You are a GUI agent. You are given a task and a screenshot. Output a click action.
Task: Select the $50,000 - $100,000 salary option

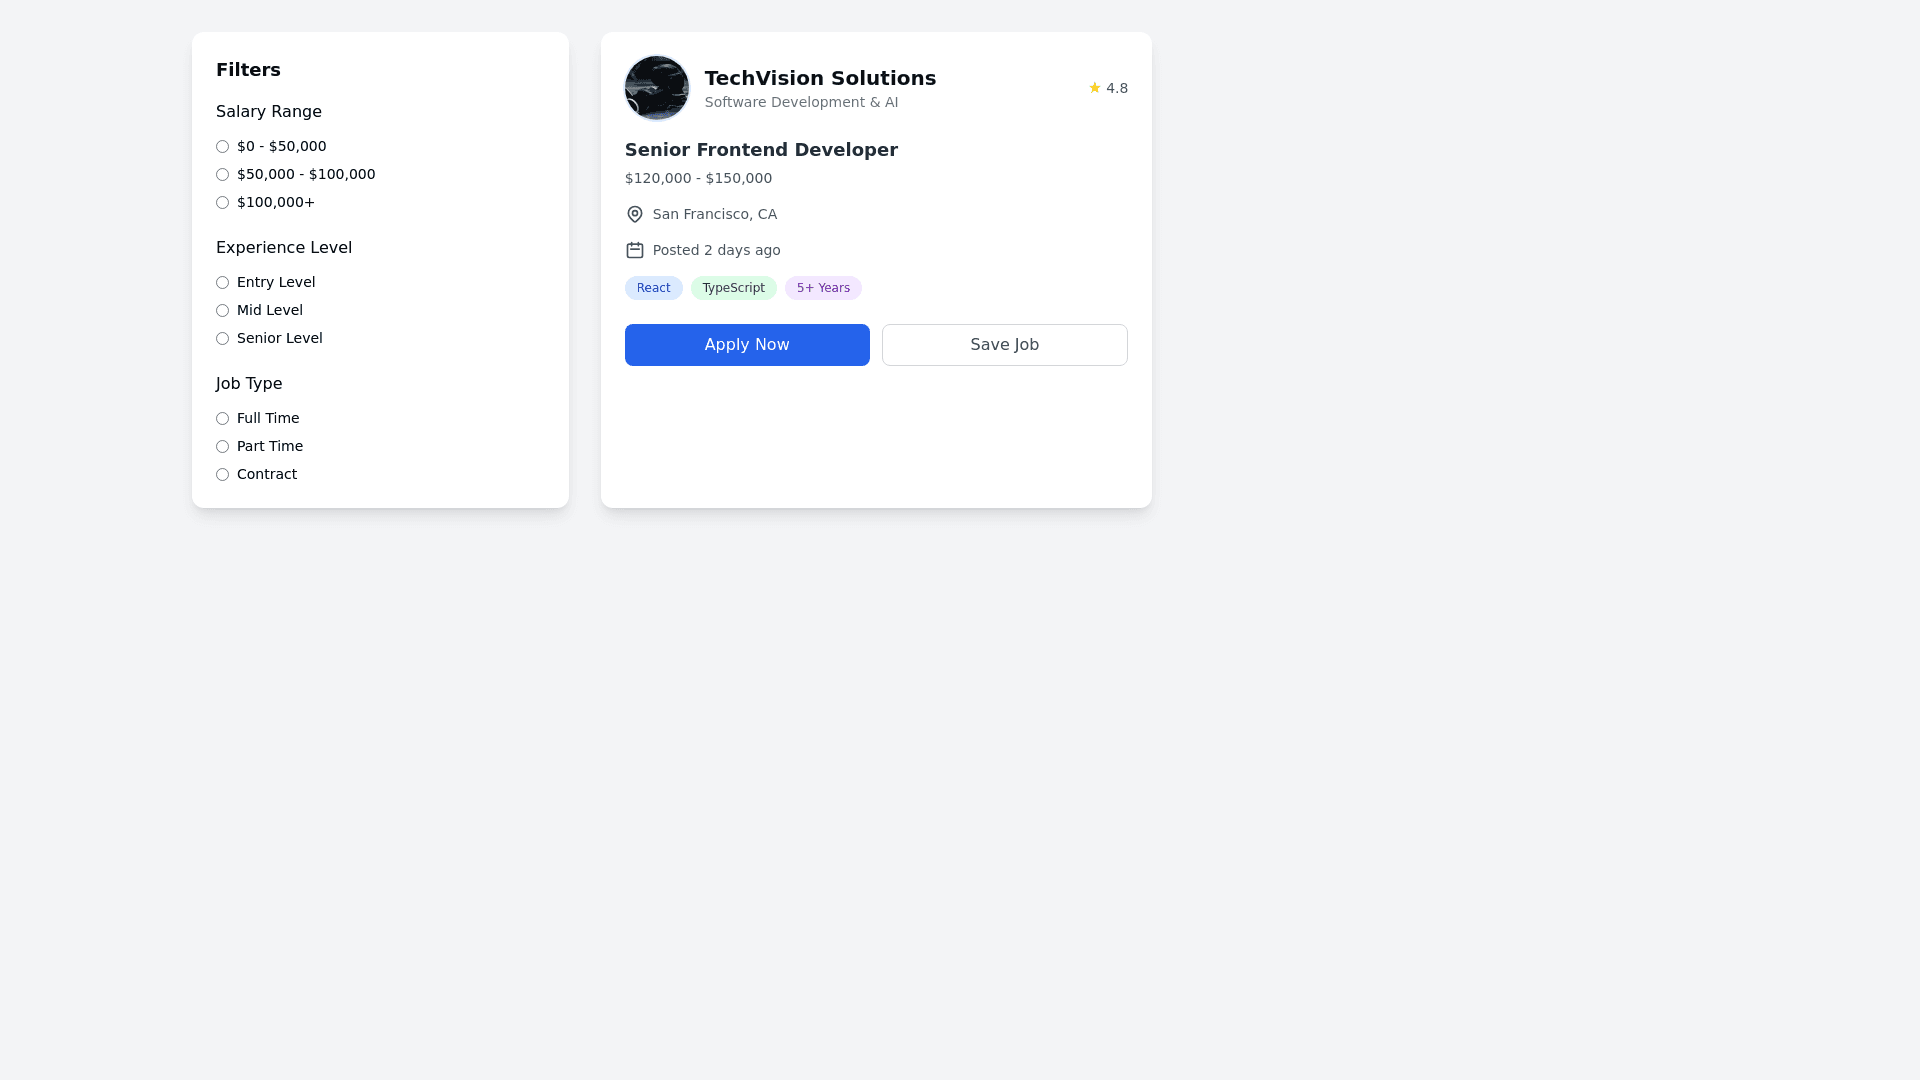click(x=222, y=174)
